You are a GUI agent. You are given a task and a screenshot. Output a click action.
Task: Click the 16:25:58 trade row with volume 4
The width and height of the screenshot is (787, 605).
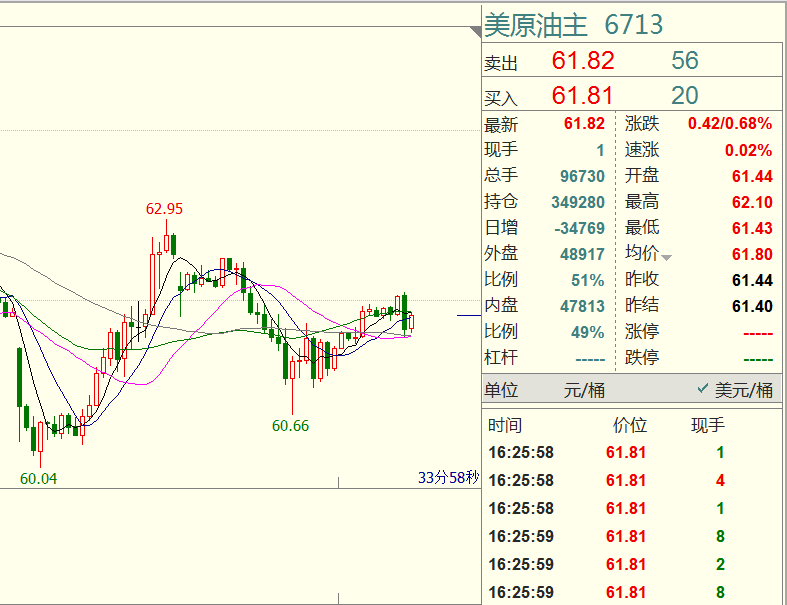[x=631, y=480]
